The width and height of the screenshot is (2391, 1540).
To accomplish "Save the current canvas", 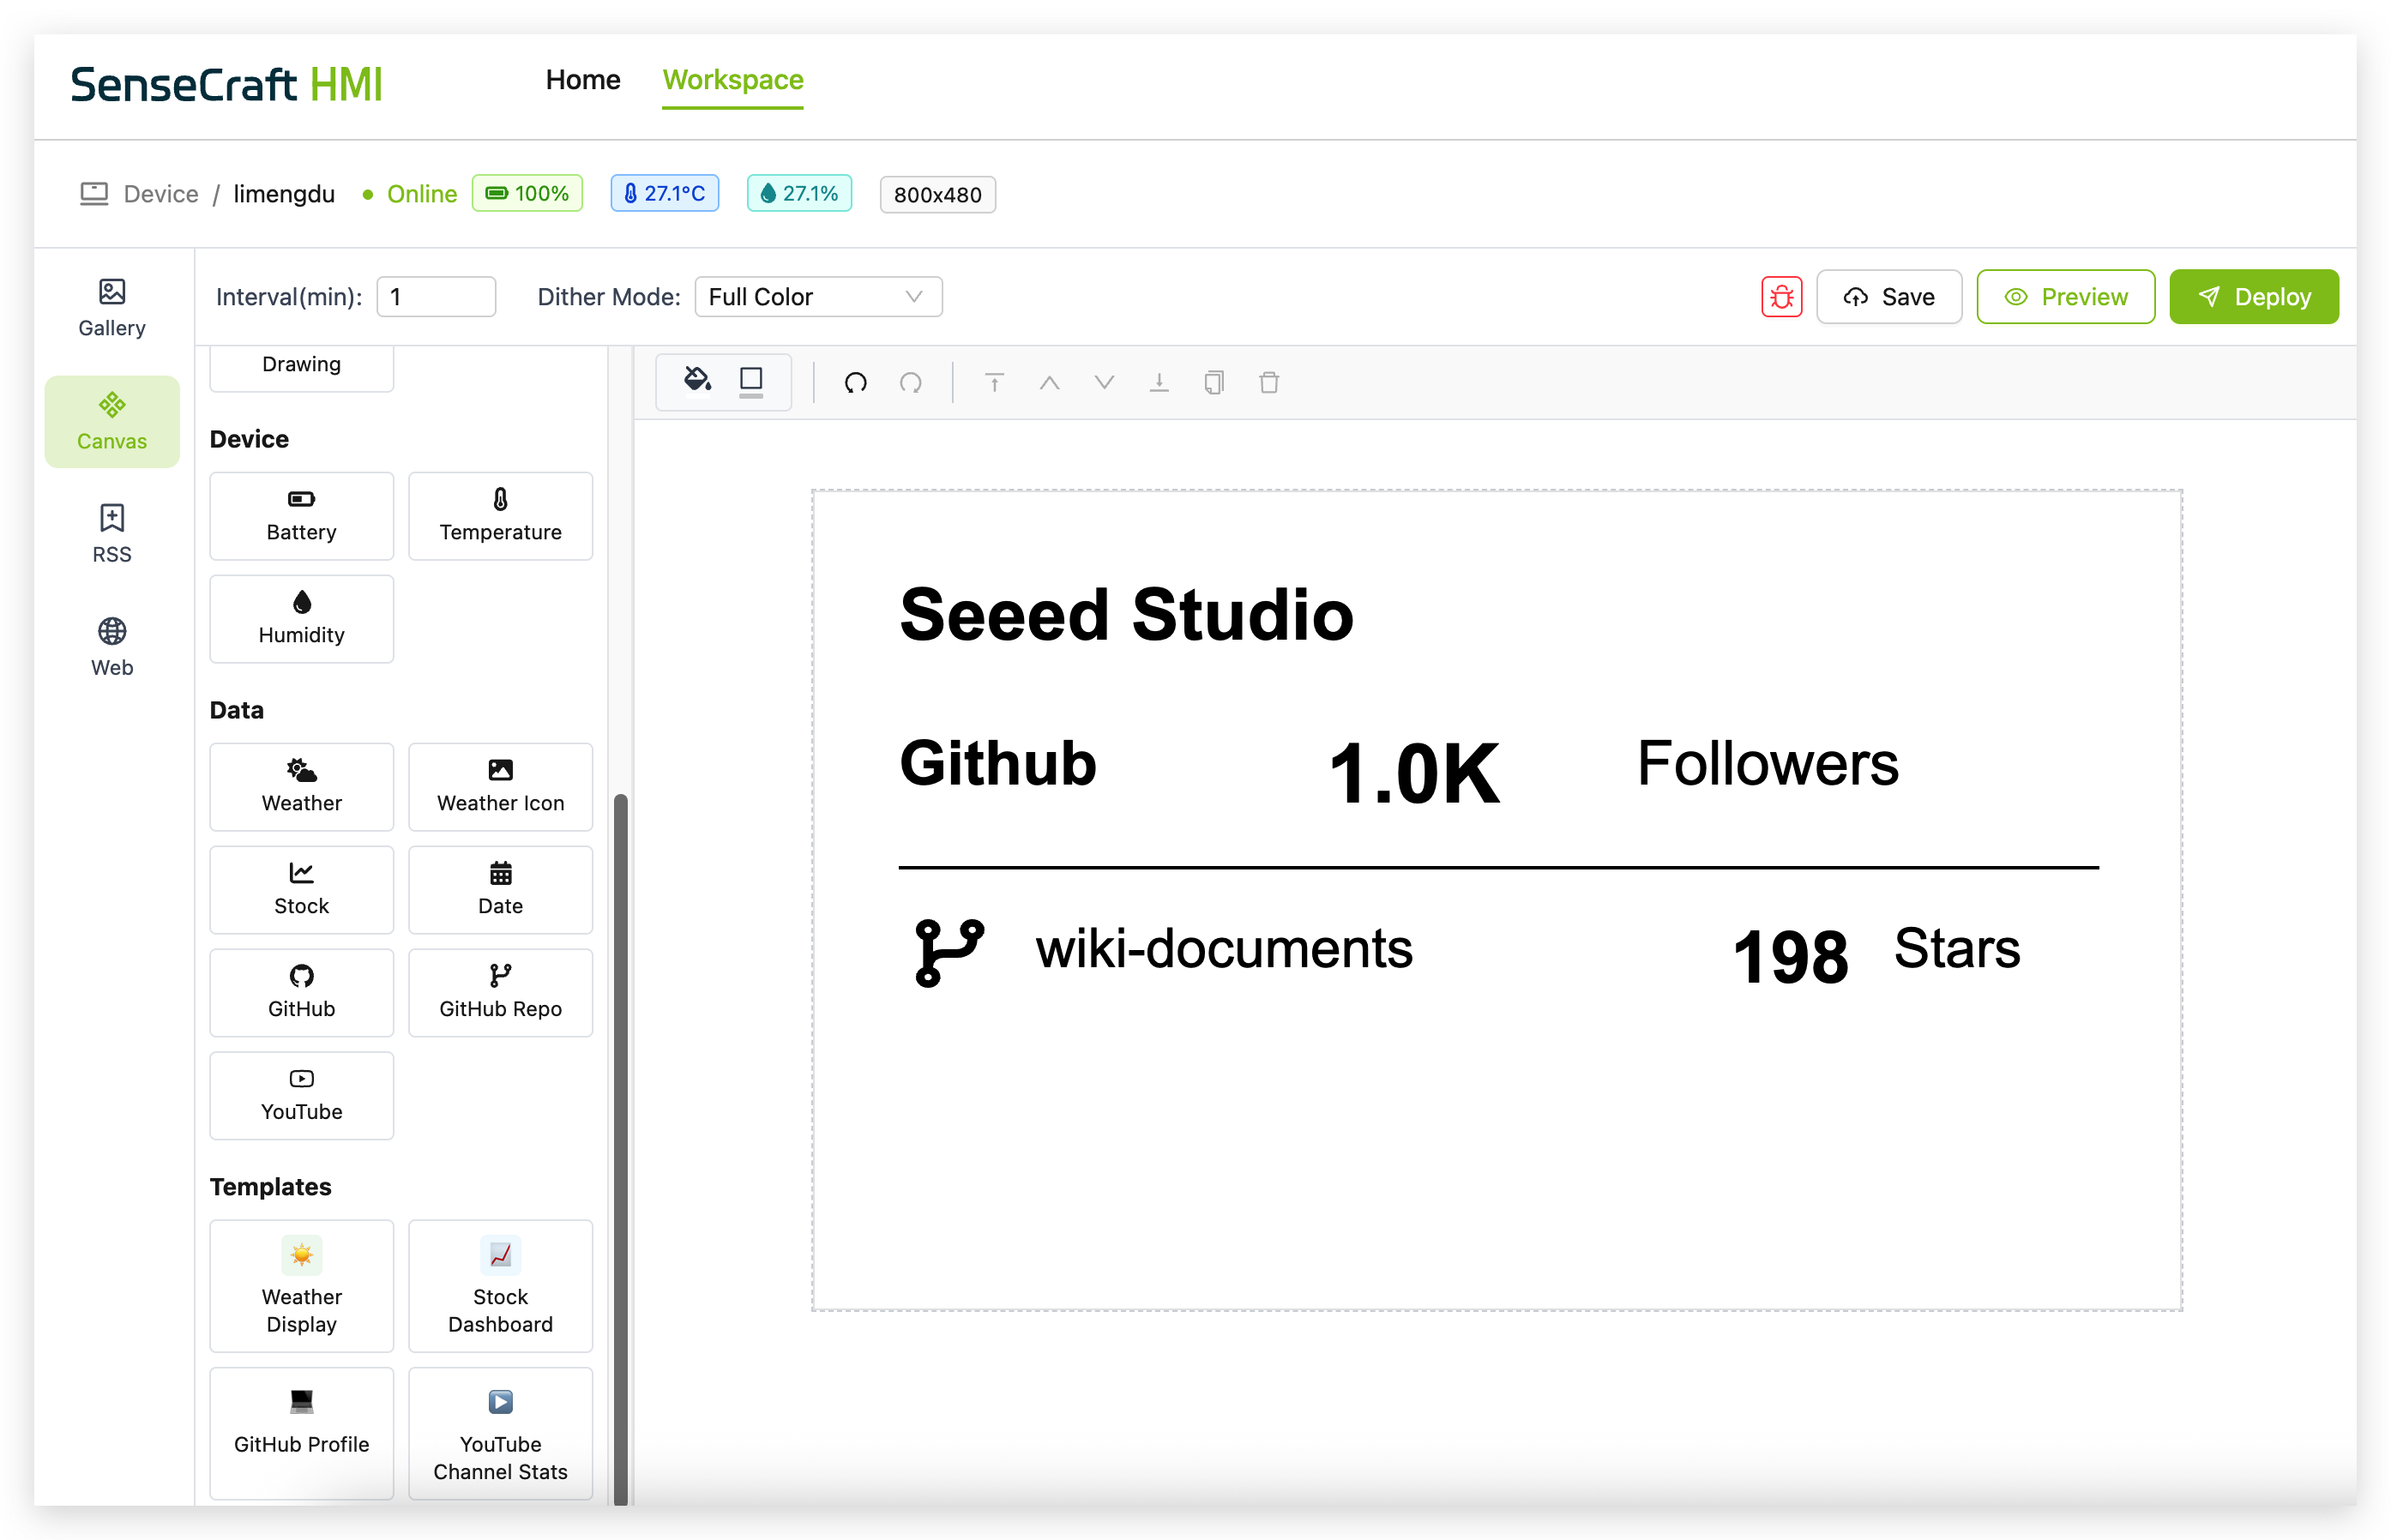I will pos(1889,297).
